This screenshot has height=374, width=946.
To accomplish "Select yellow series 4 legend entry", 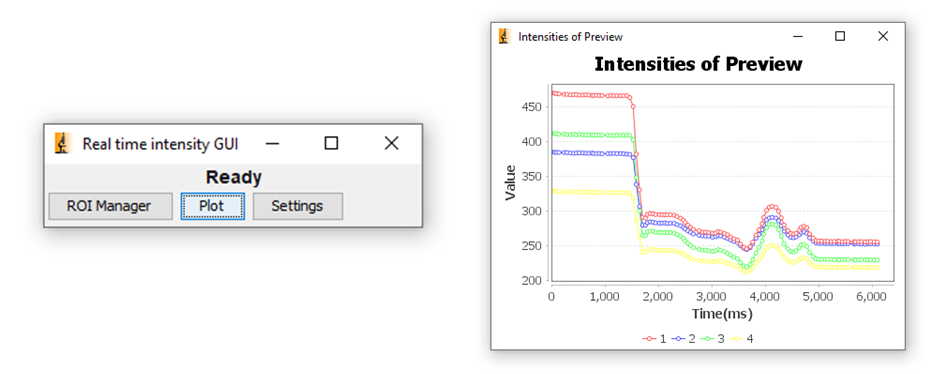I will tap(741, 339).
